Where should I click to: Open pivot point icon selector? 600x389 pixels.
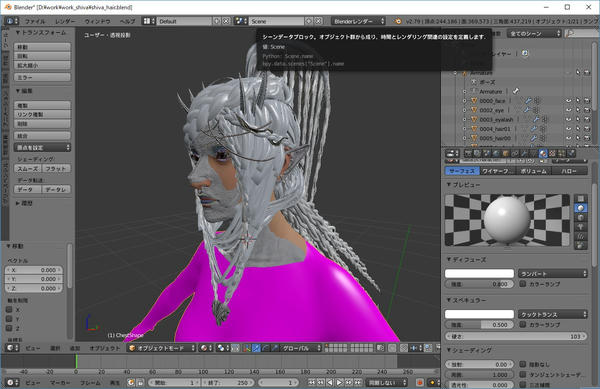tap(222, 348)
